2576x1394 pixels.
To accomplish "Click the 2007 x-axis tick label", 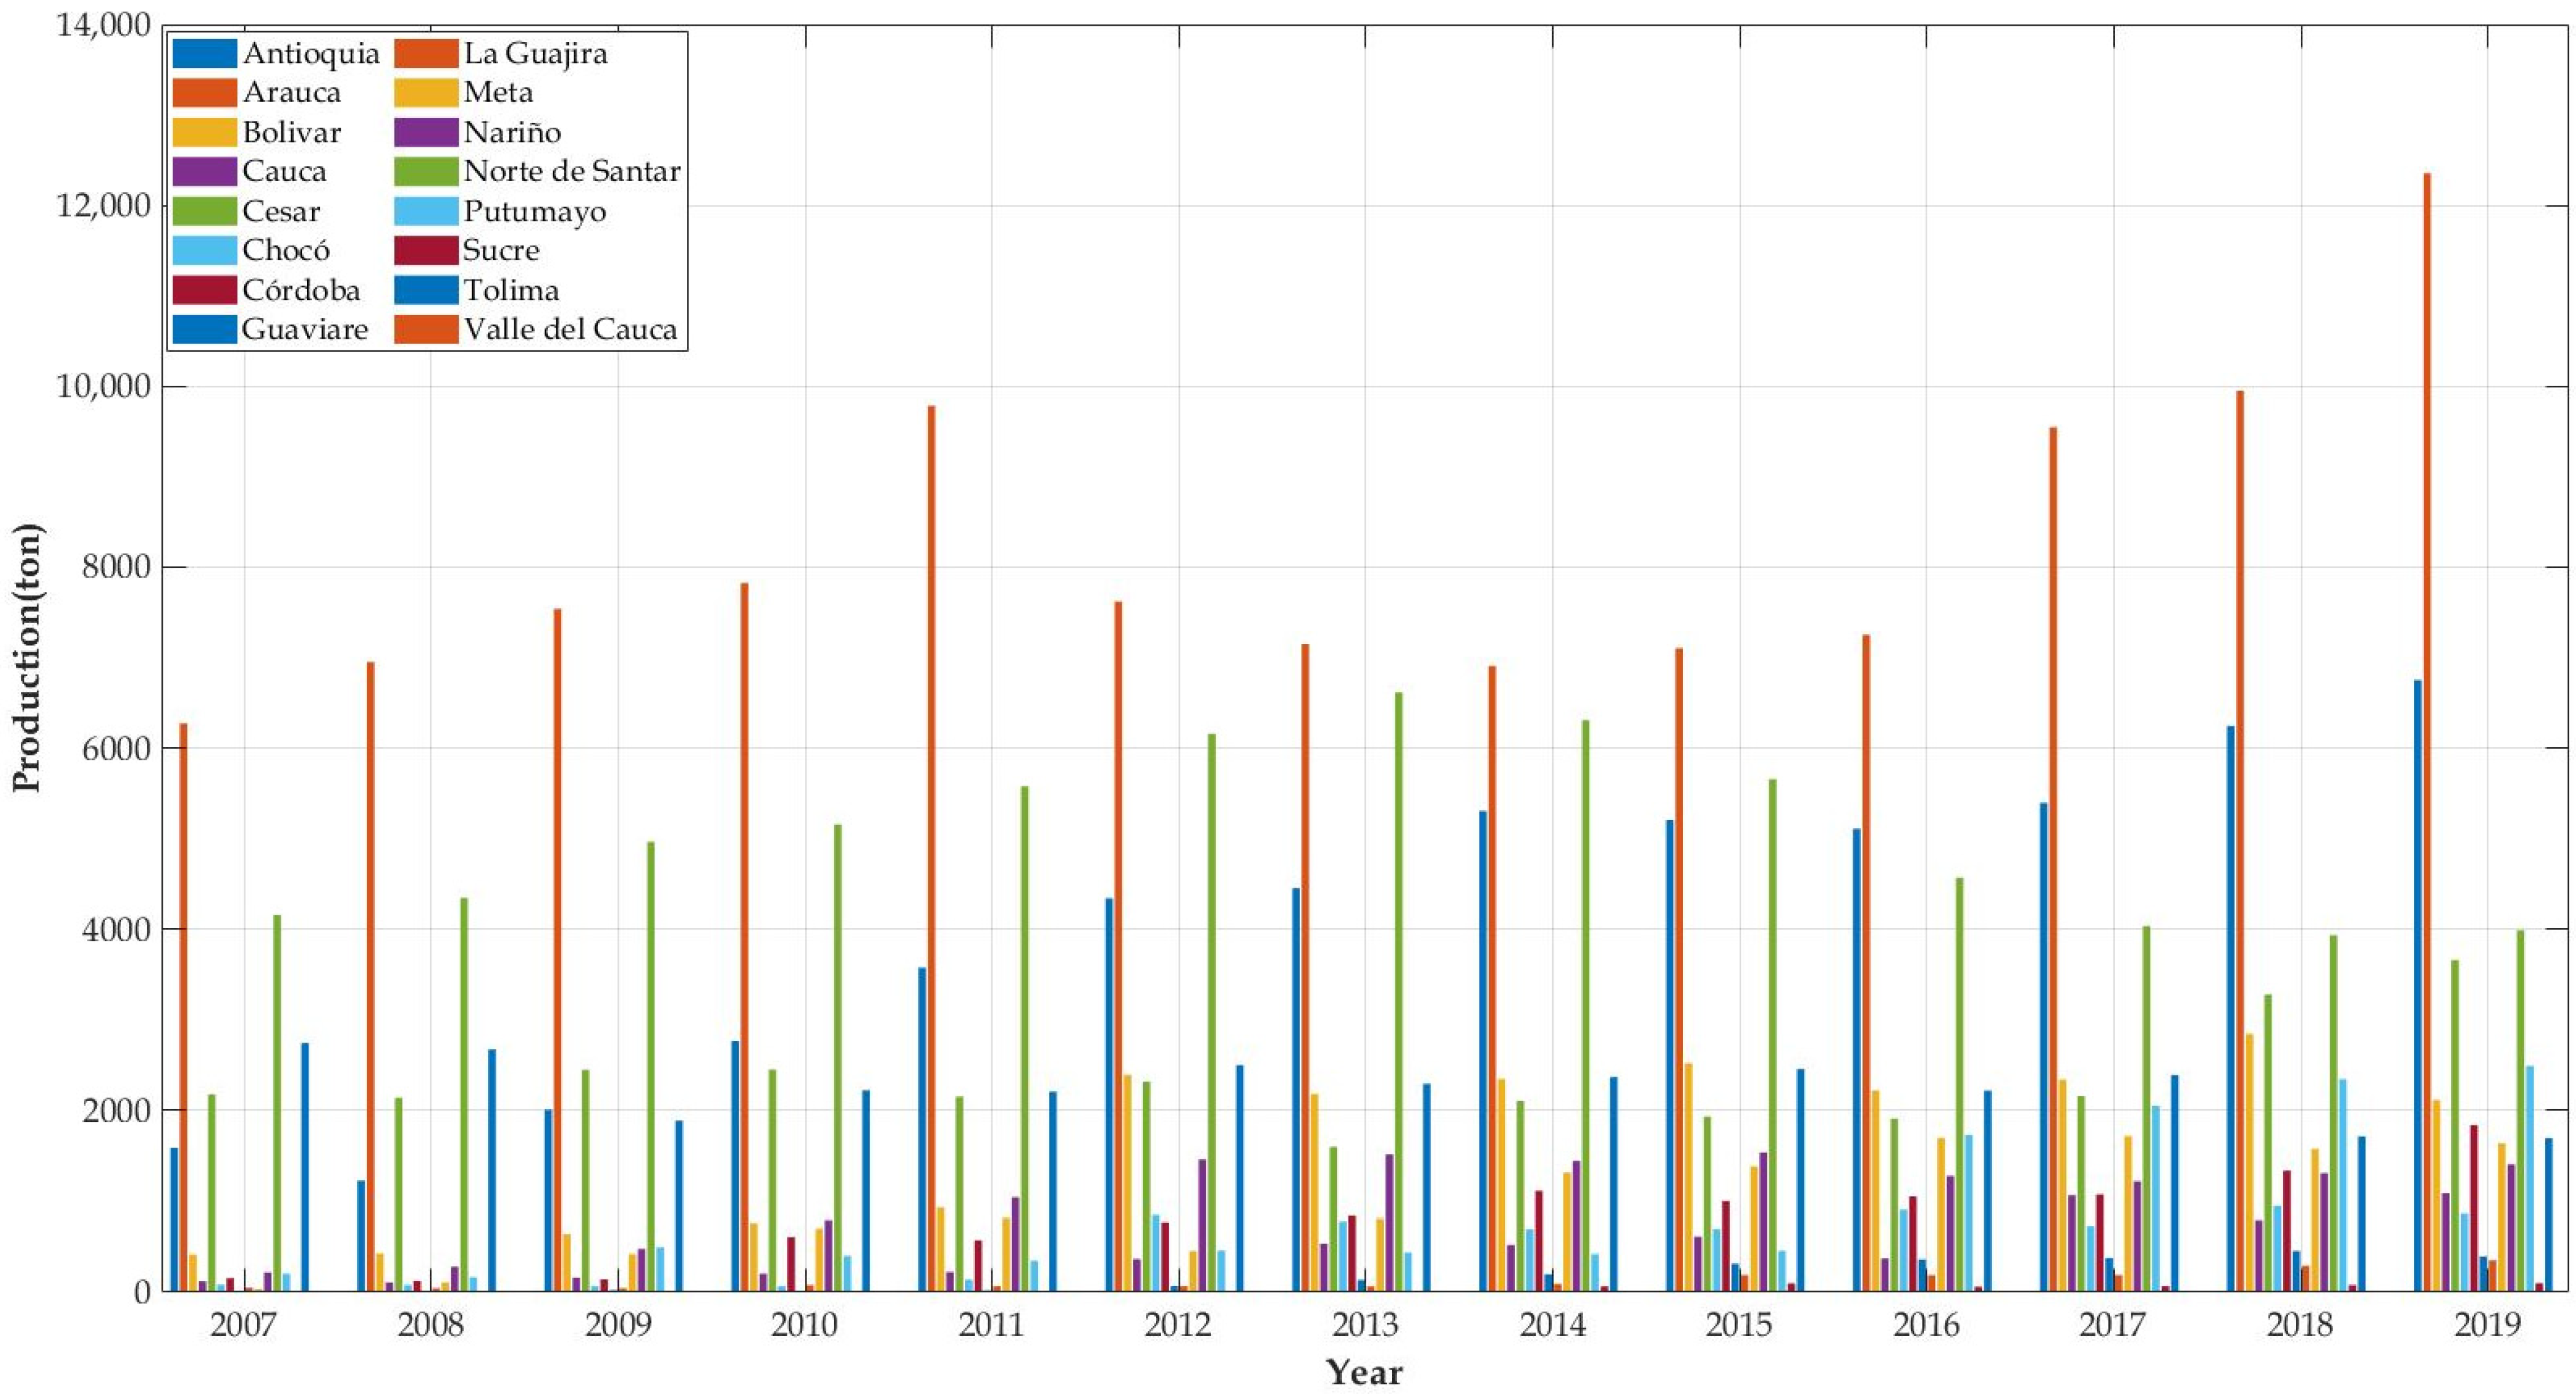I will click(x=243, y=1325).
